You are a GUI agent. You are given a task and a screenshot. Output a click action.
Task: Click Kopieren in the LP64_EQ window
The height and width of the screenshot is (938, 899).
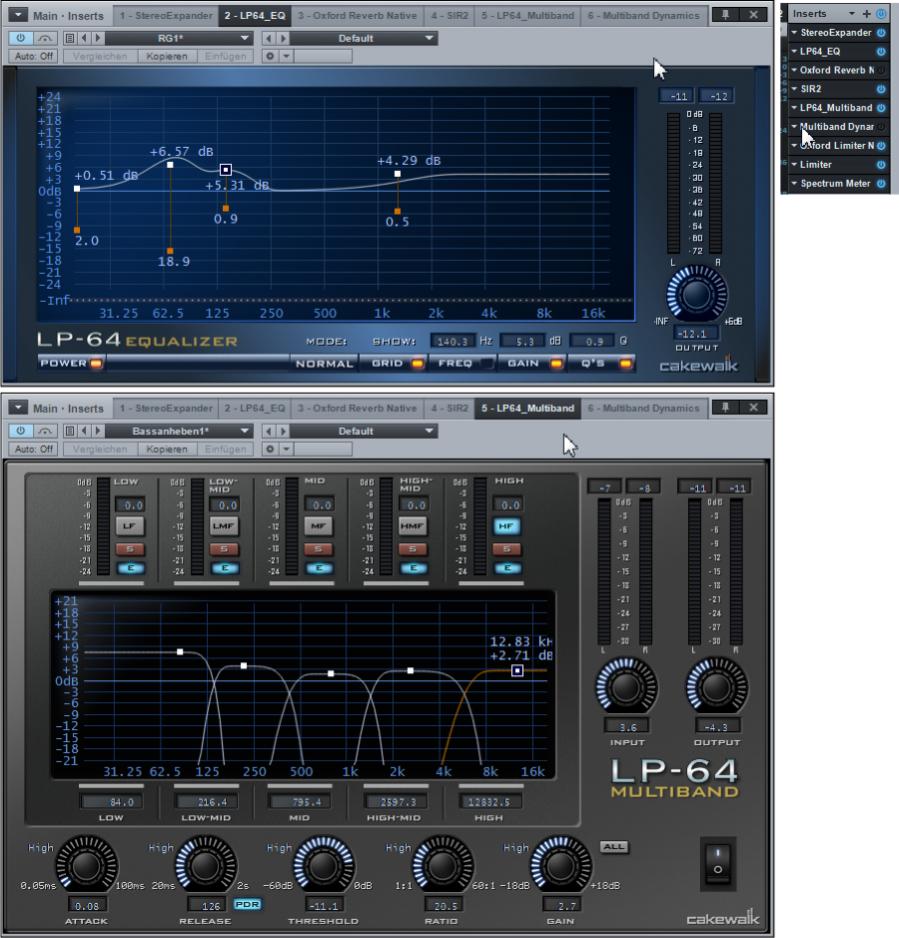[x=166, y=56]
